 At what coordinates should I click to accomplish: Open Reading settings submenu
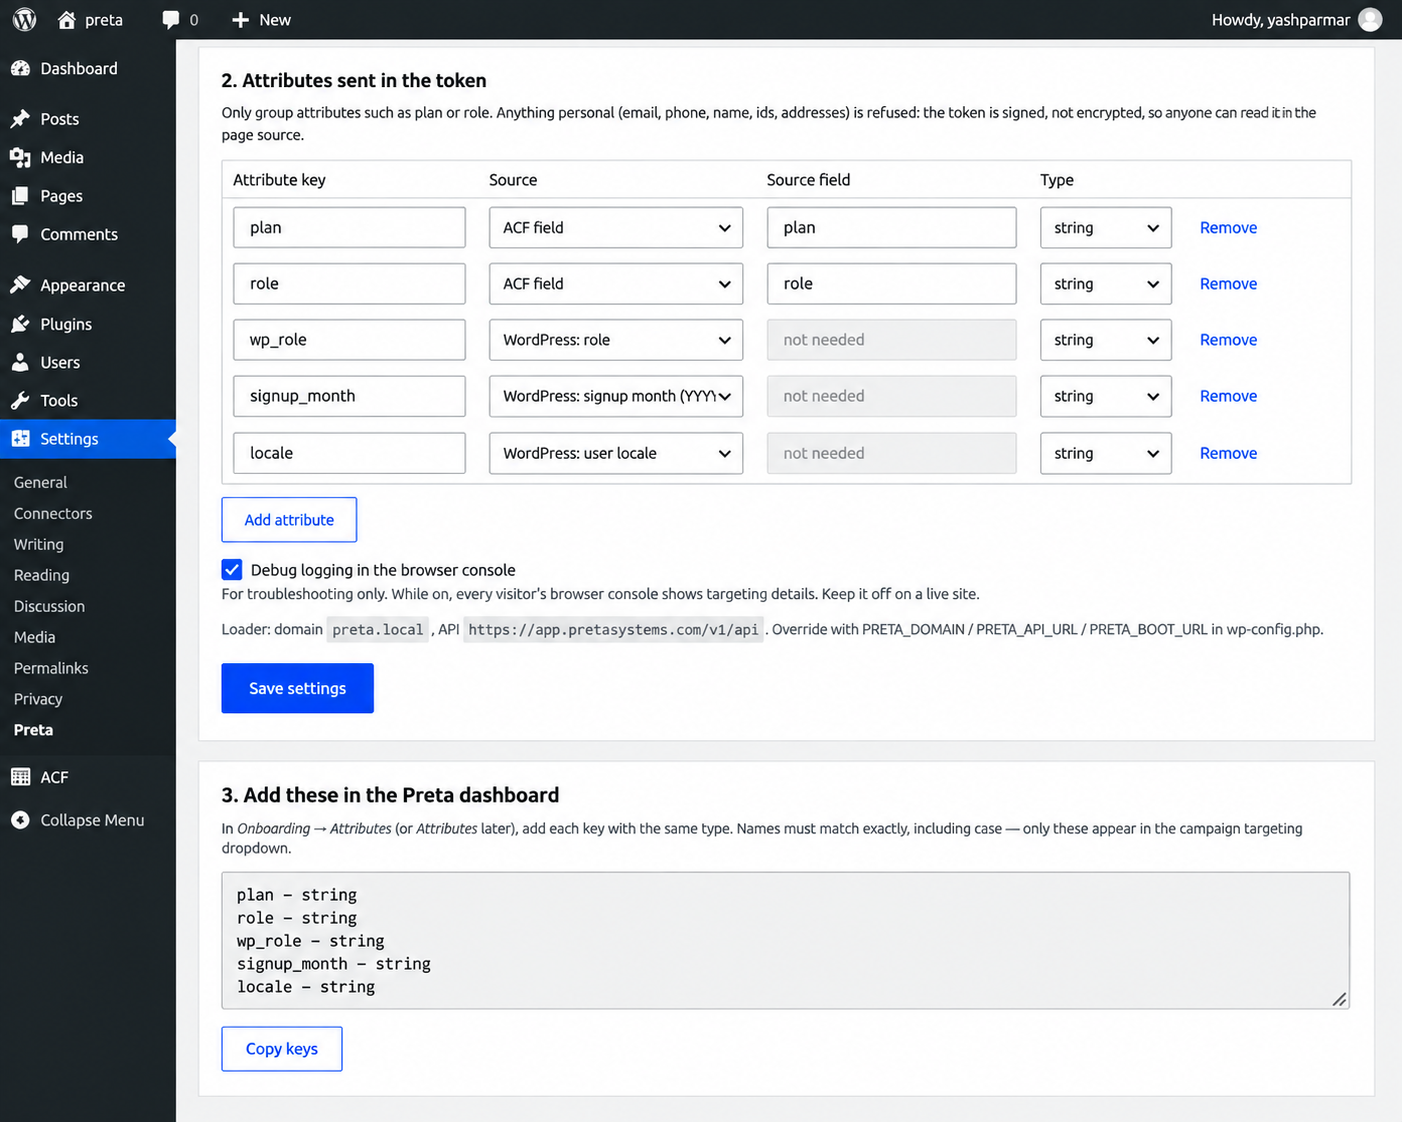[42, 575]
